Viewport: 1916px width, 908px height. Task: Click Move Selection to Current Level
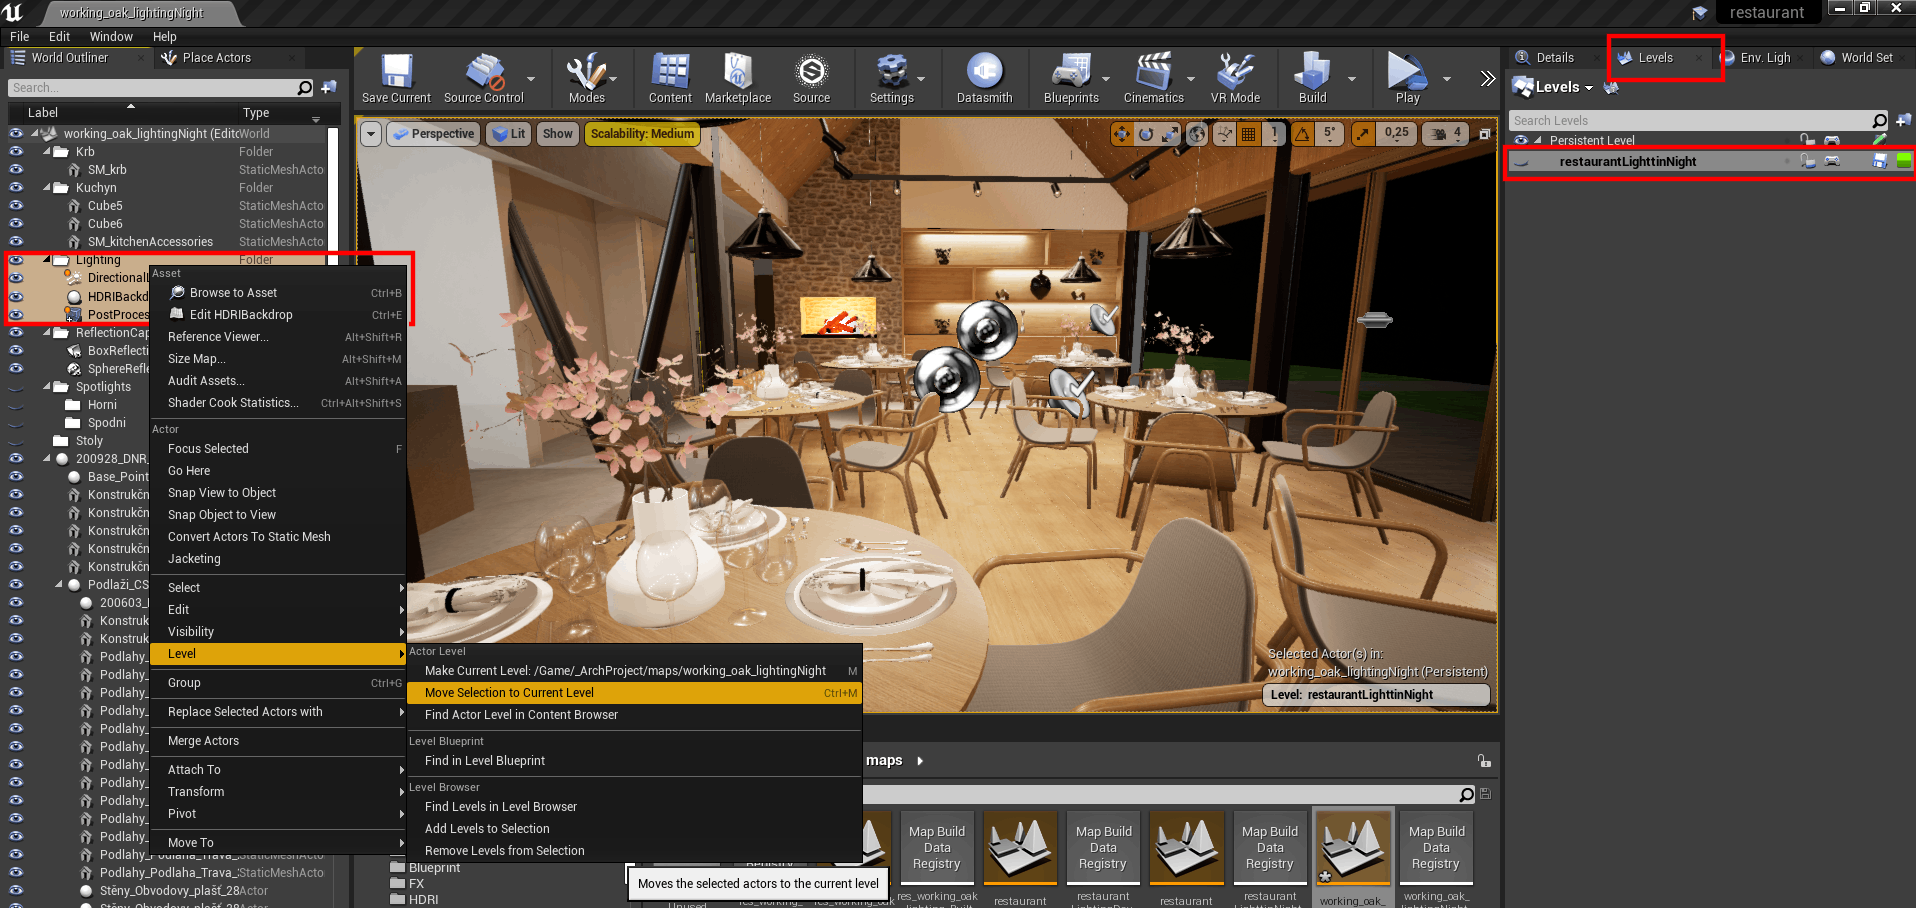508,692
